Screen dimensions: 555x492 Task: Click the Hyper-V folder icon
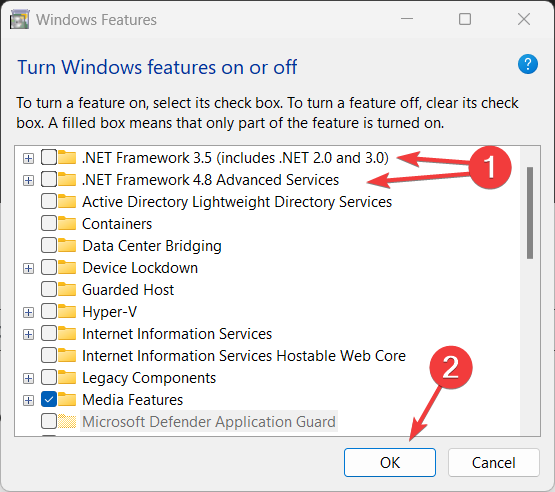[67, 312]
